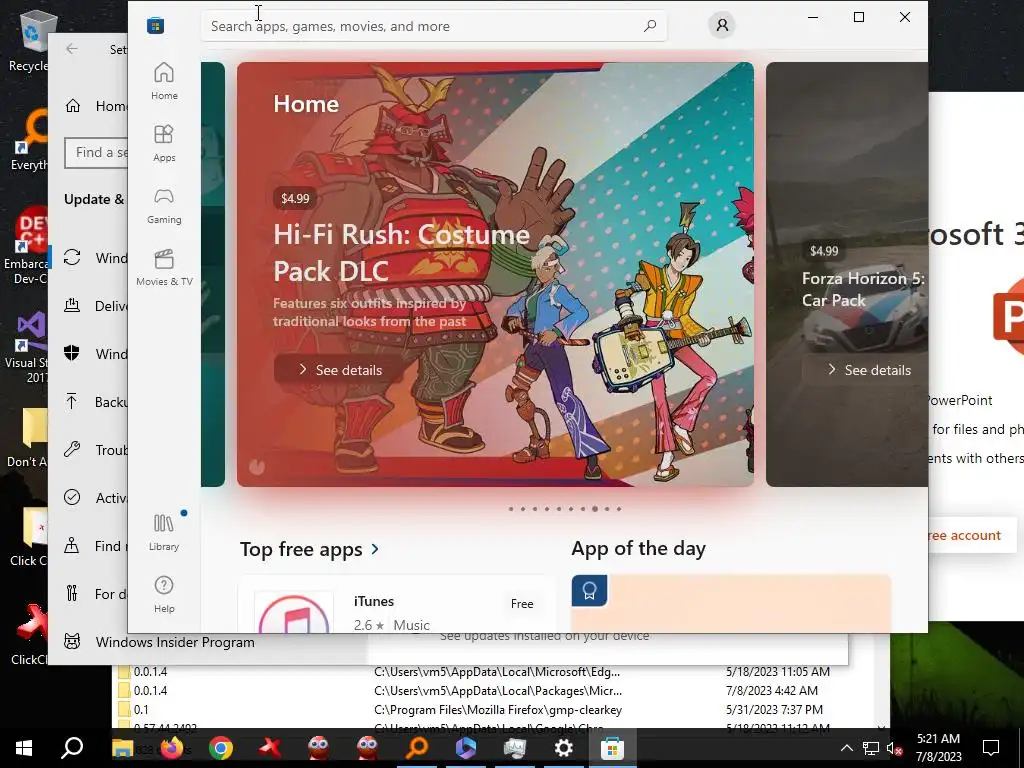
Task: Open the network tray icon
Action: tap(871, 748)
